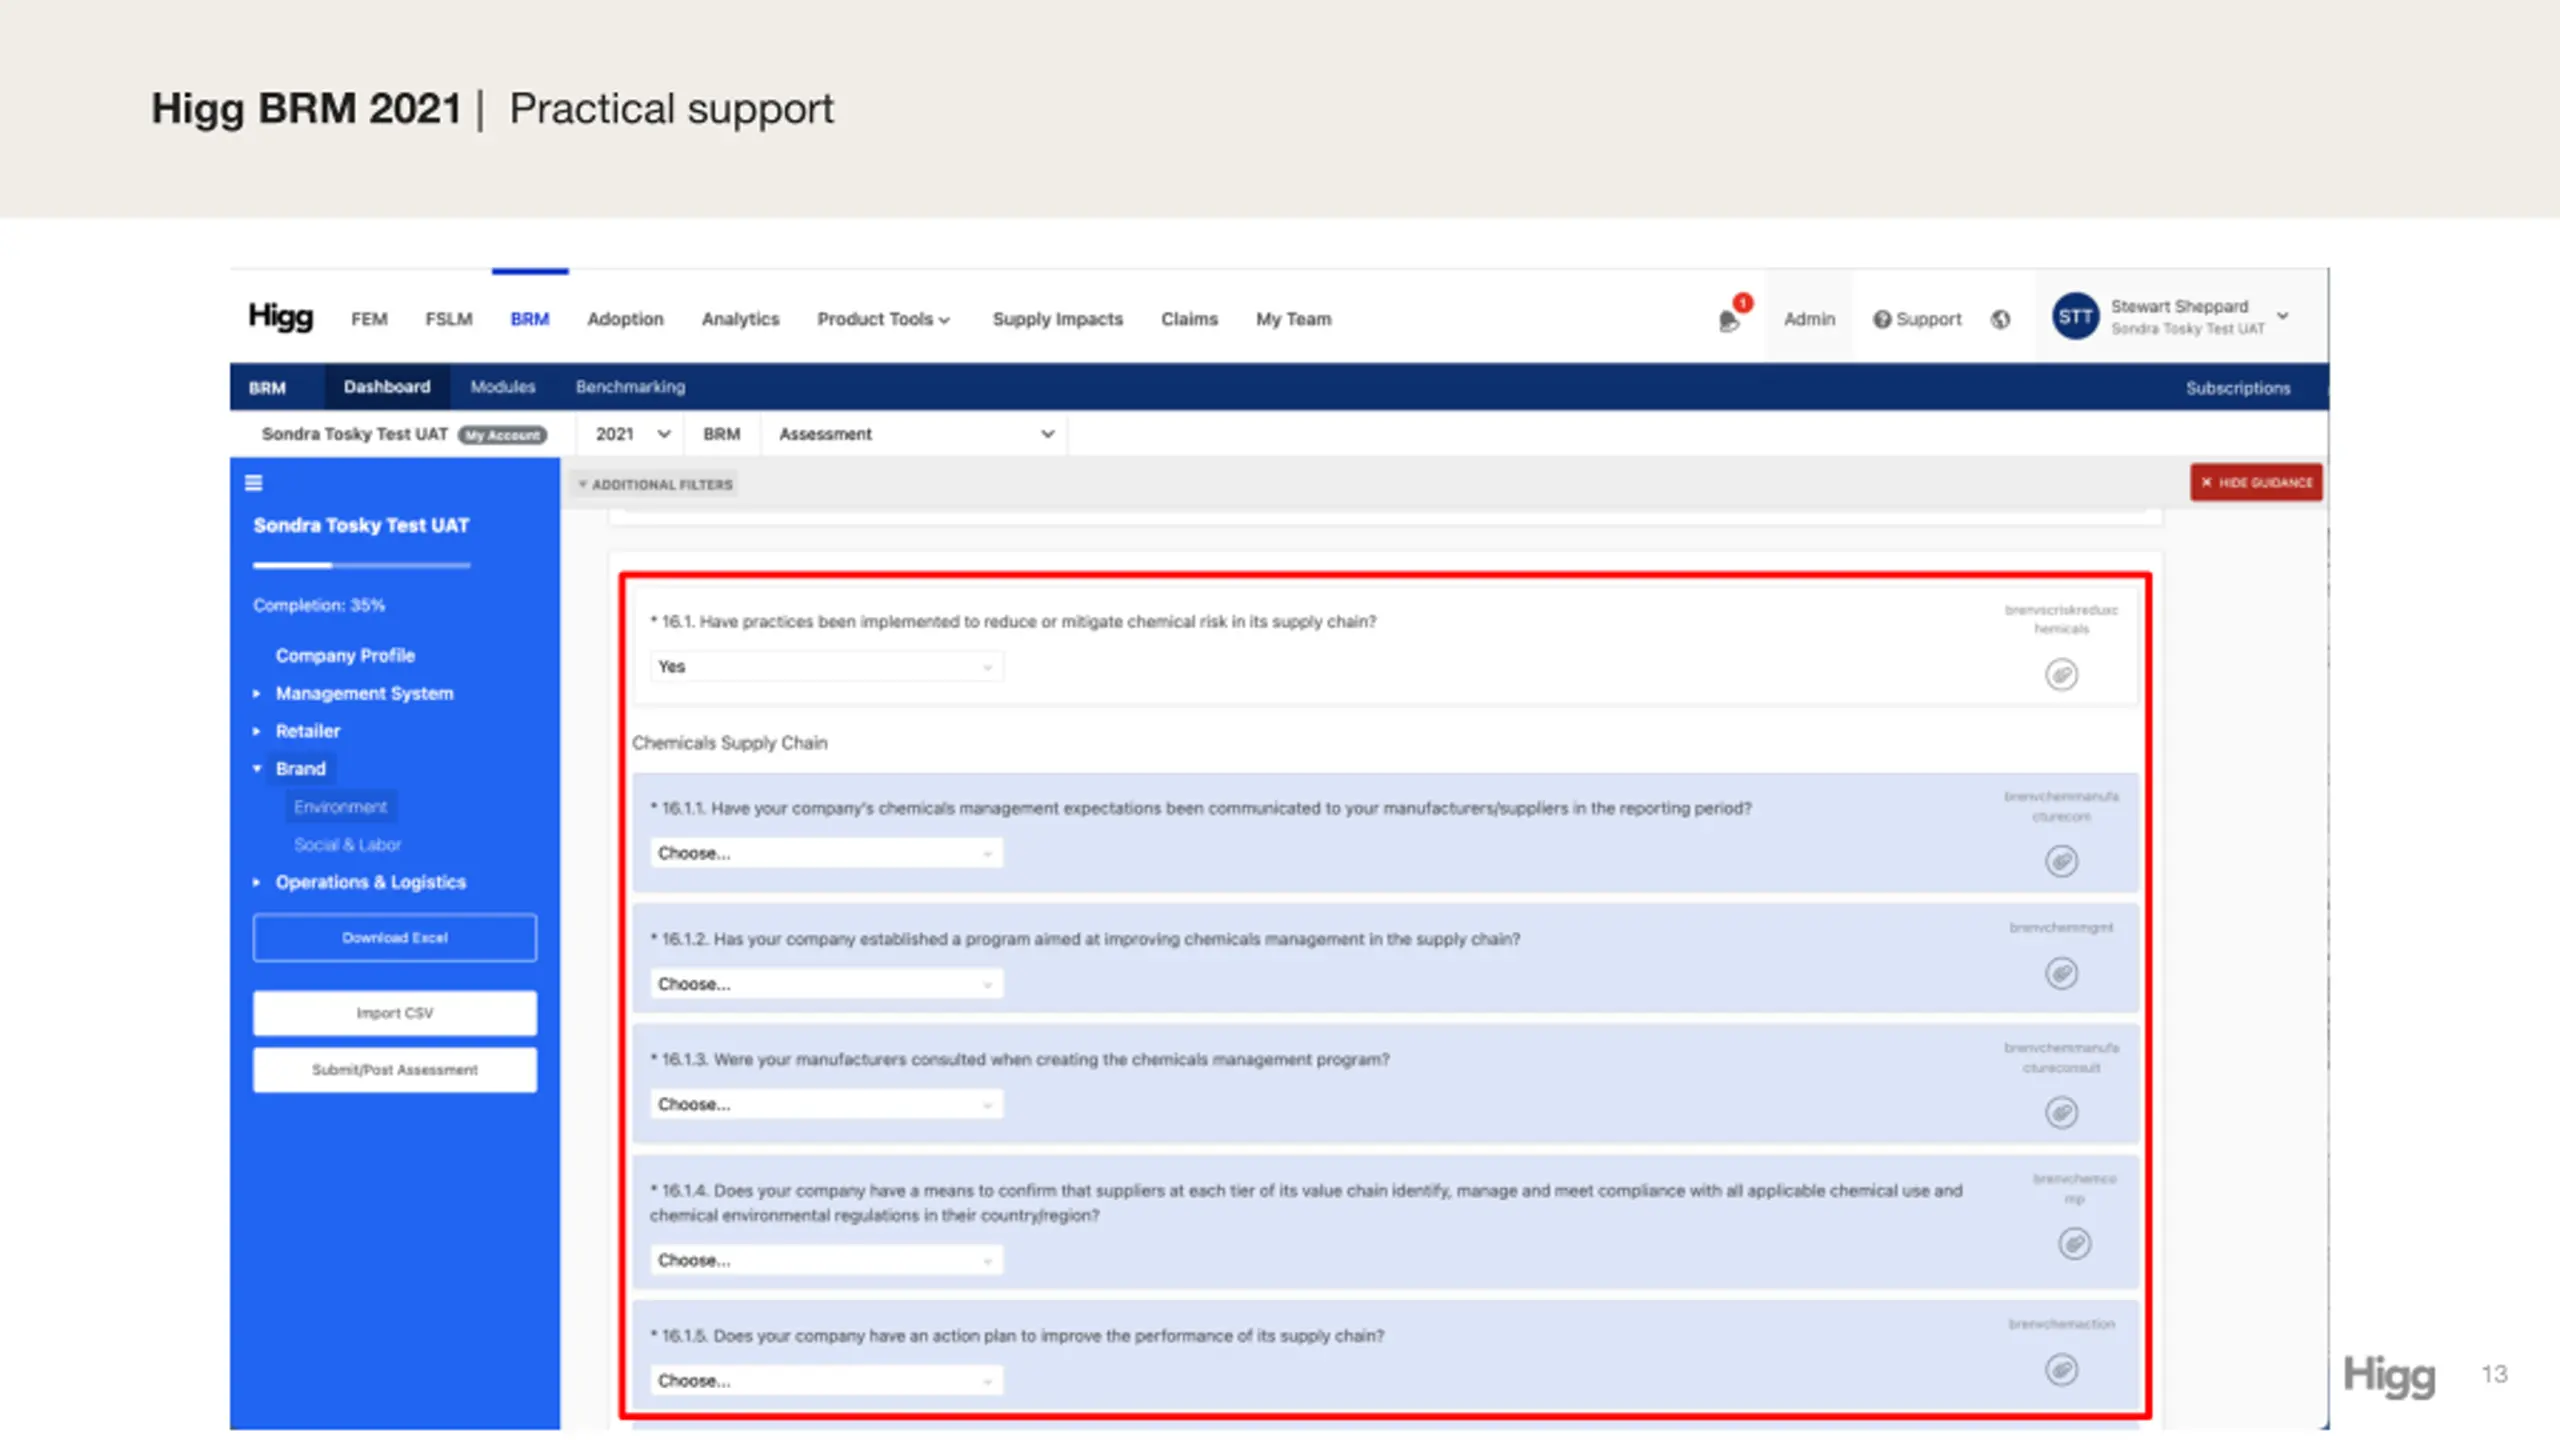Screen dimensions: 2560x1440
Task: Click the Hide Guidance button
Action: pyautogui.click(x=2256, y=483)
